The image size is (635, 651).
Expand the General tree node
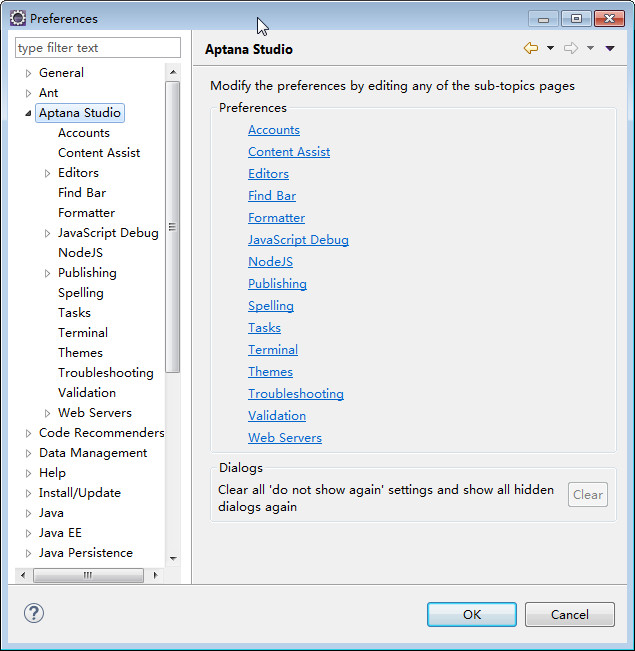pos(28,73)
